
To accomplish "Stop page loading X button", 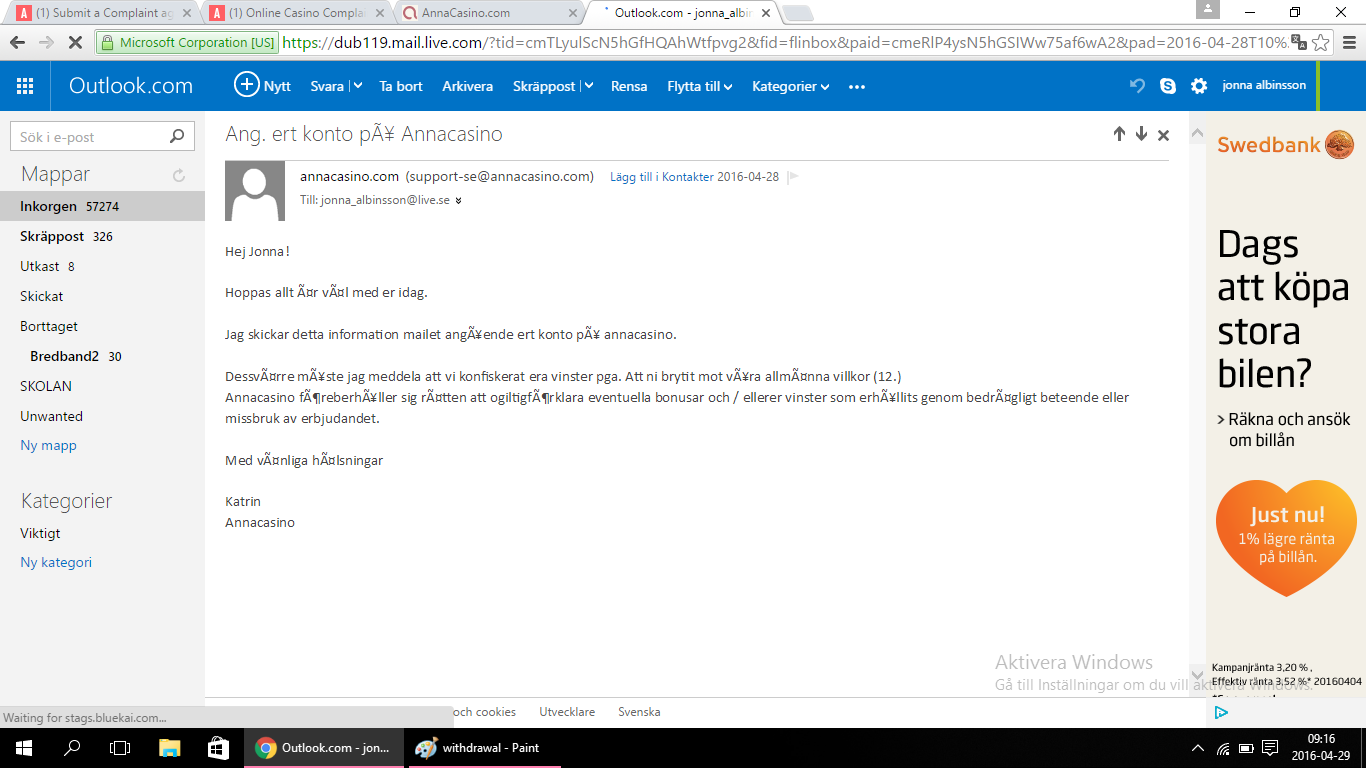I will [x=75, y=43].
